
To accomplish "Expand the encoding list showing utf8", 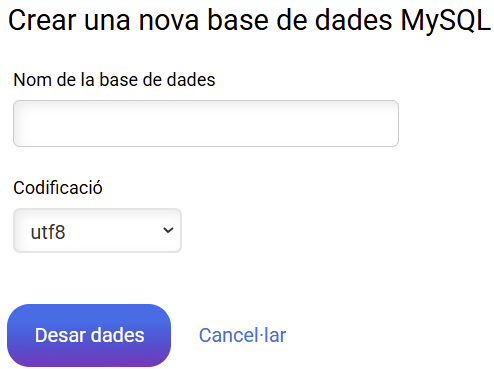I will coord(97,231).
